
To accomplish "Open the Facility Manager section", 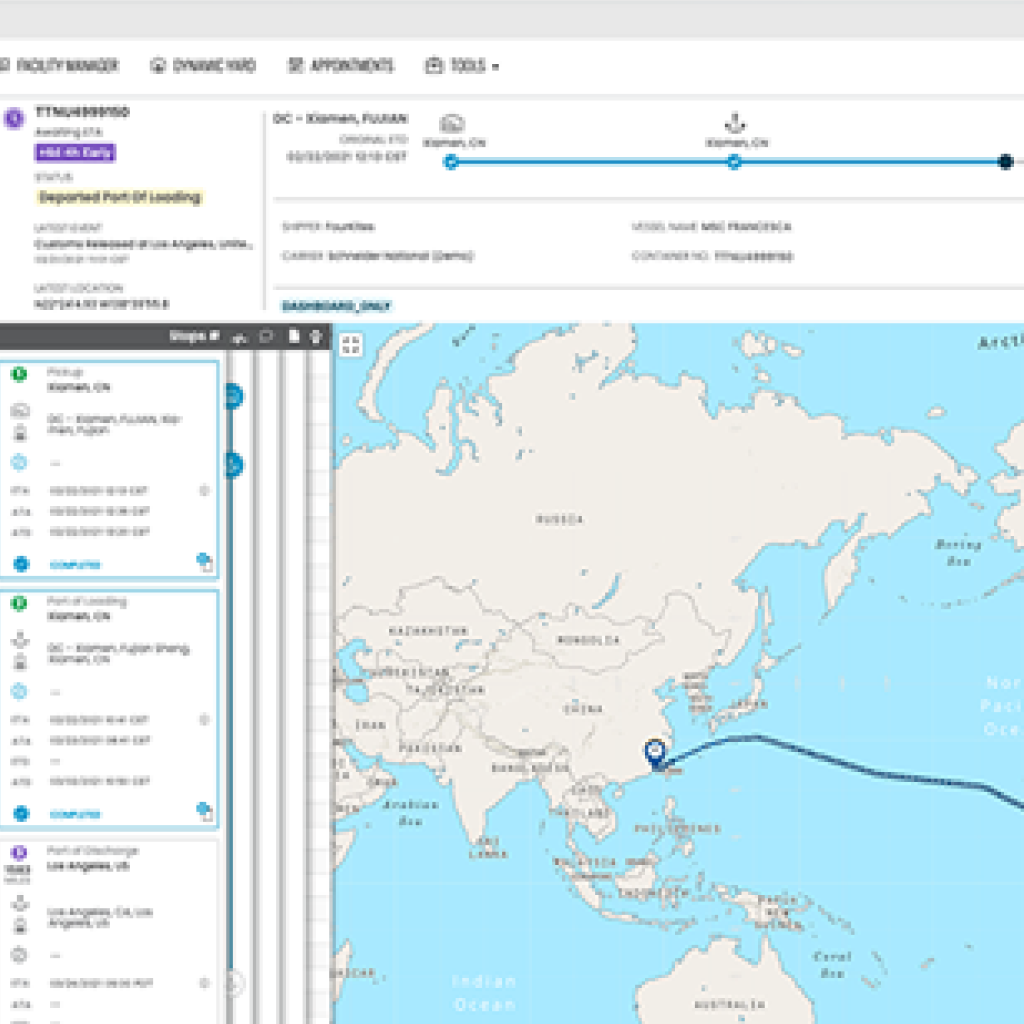I will pyautogui.click(x=65, y=65).
